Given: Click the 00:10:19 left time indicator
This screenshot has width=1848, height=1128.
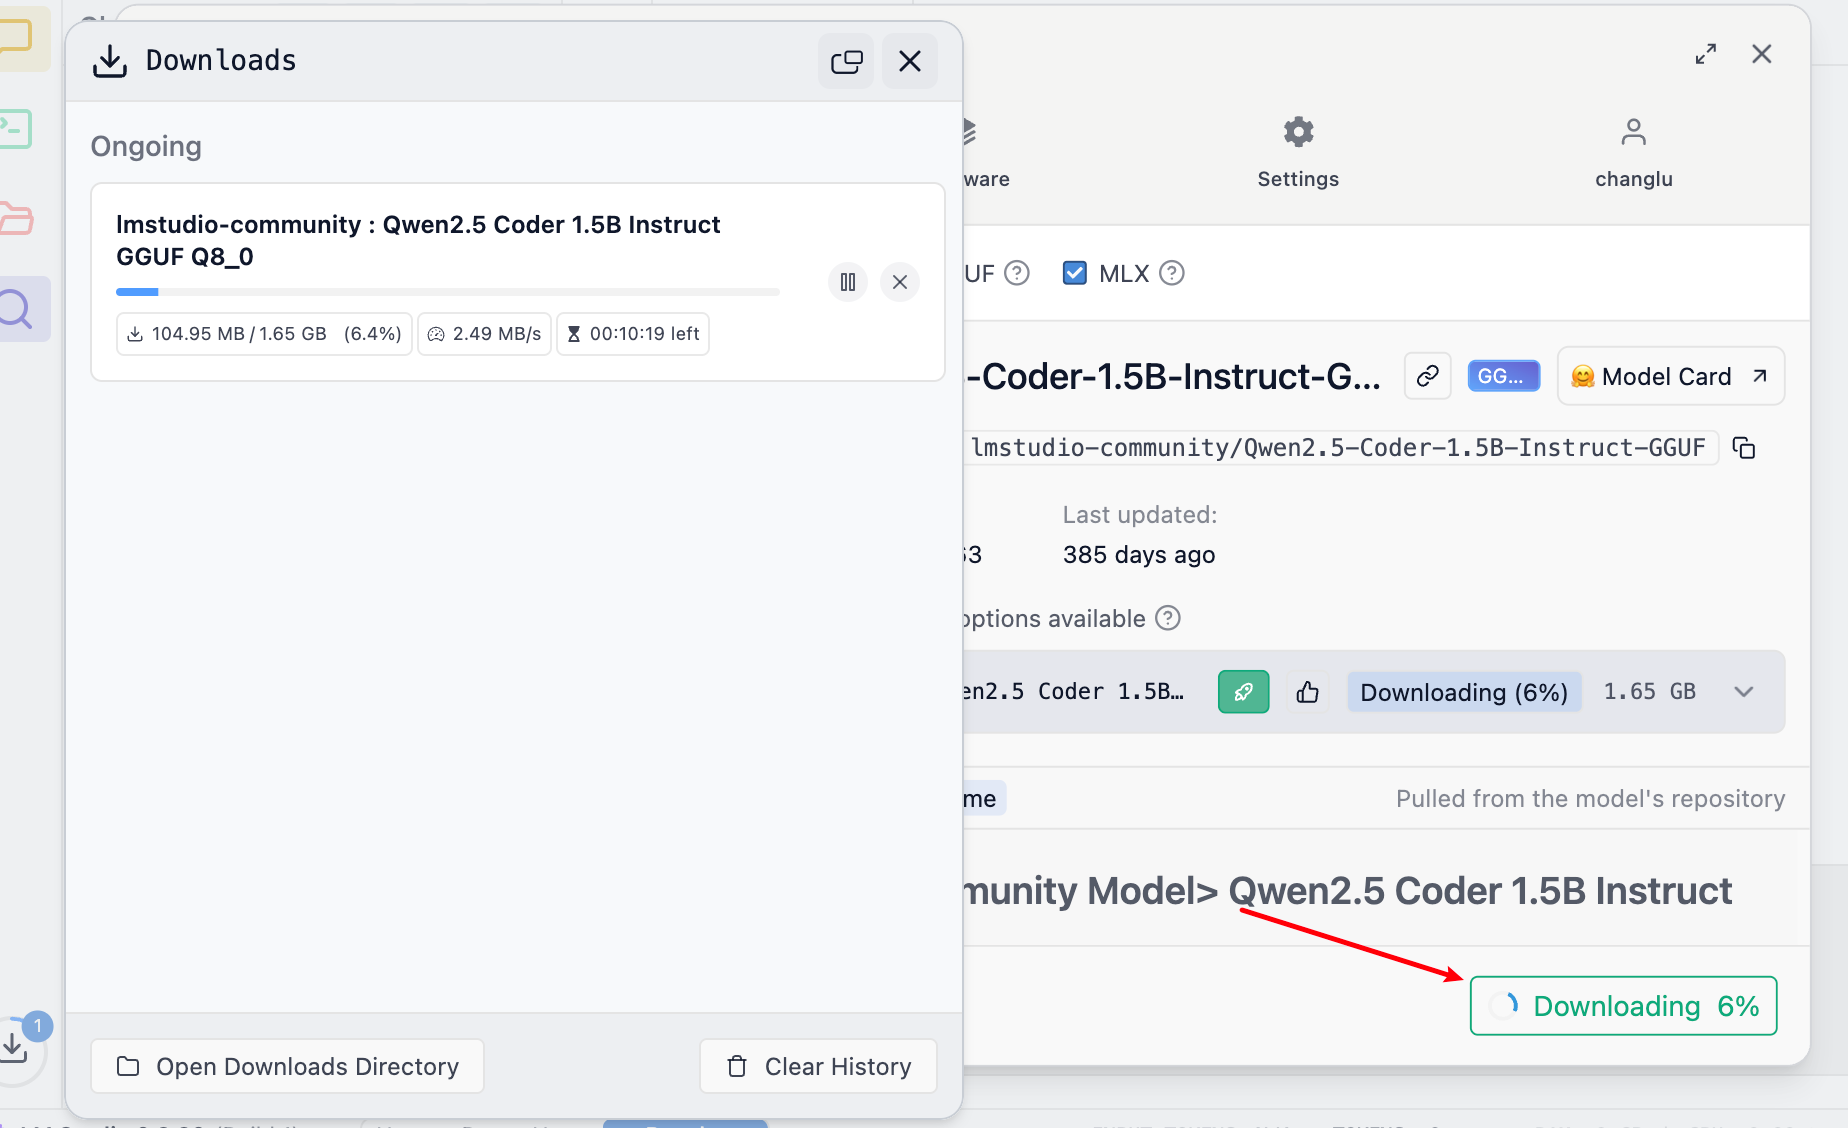Looking at the screenshot, I should pos(633,334).
